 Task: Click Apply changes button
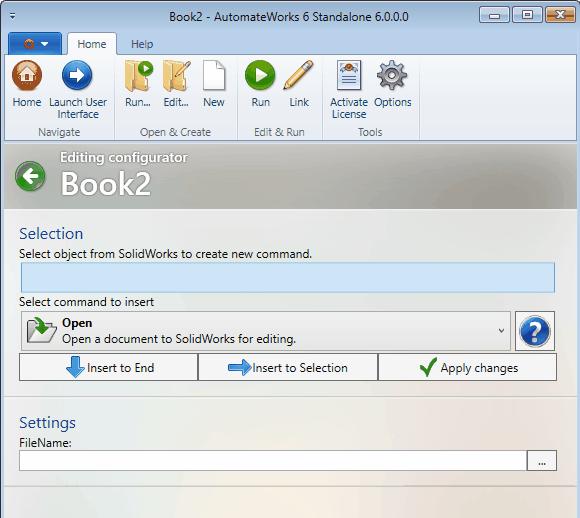[468, 367]
